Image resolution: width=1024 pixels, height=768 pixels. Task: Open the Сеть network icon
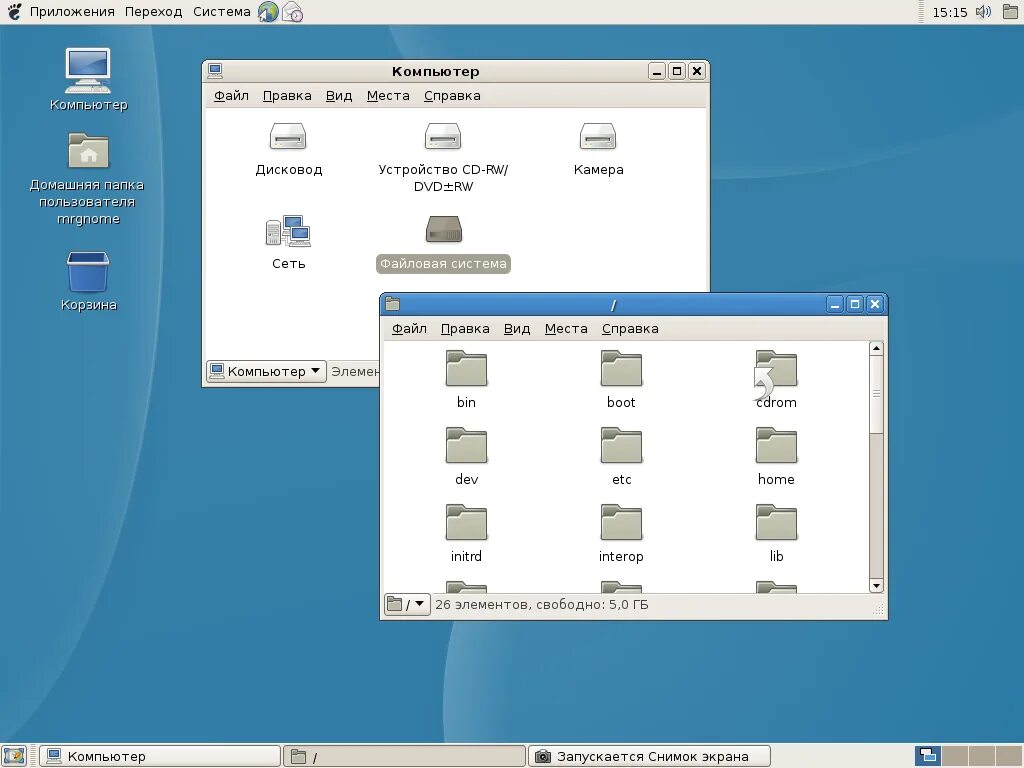coord(288,231)
